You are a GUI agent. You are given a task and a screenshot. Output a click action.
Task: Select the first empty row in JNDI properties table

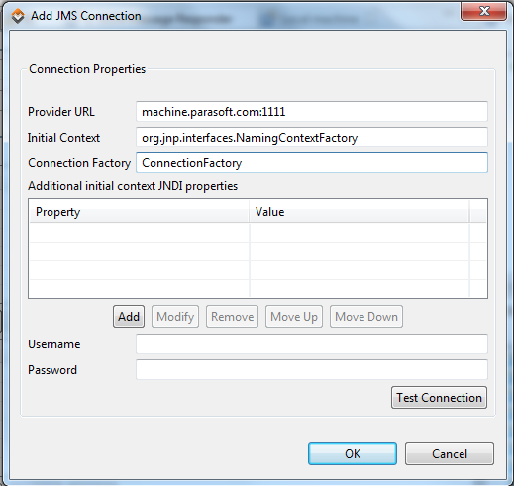click(249, 233)
